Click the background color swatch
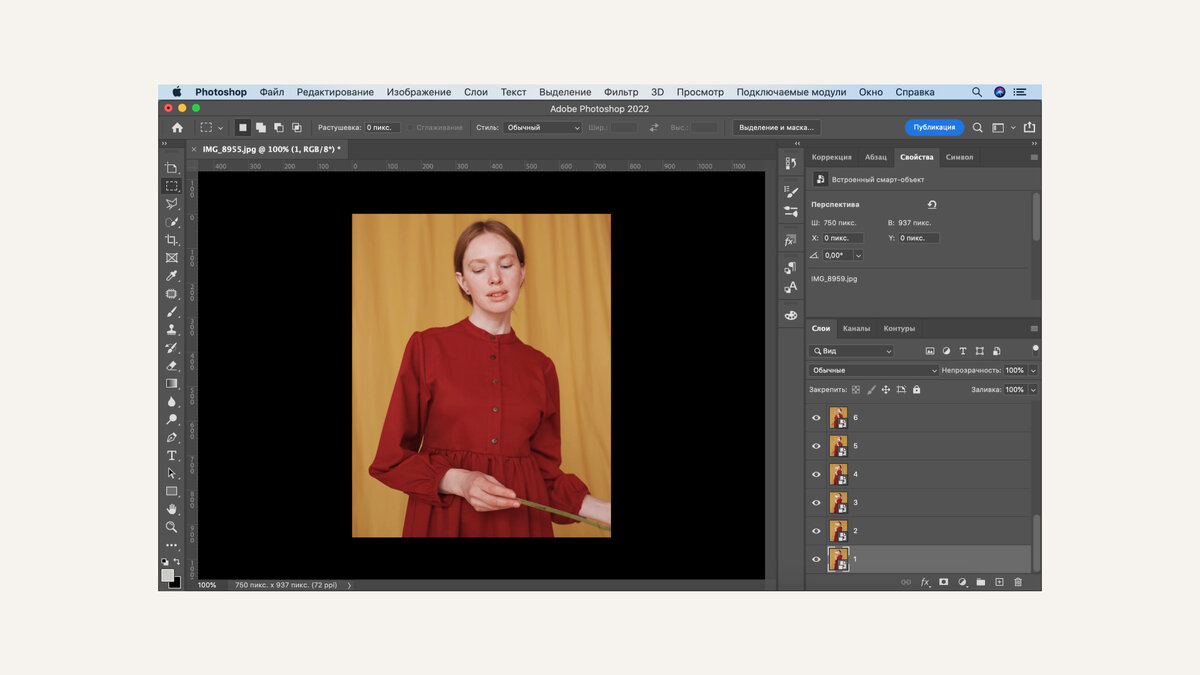Screen dimensions: 1200x675 pyautogui.click(x=175, y=582)
